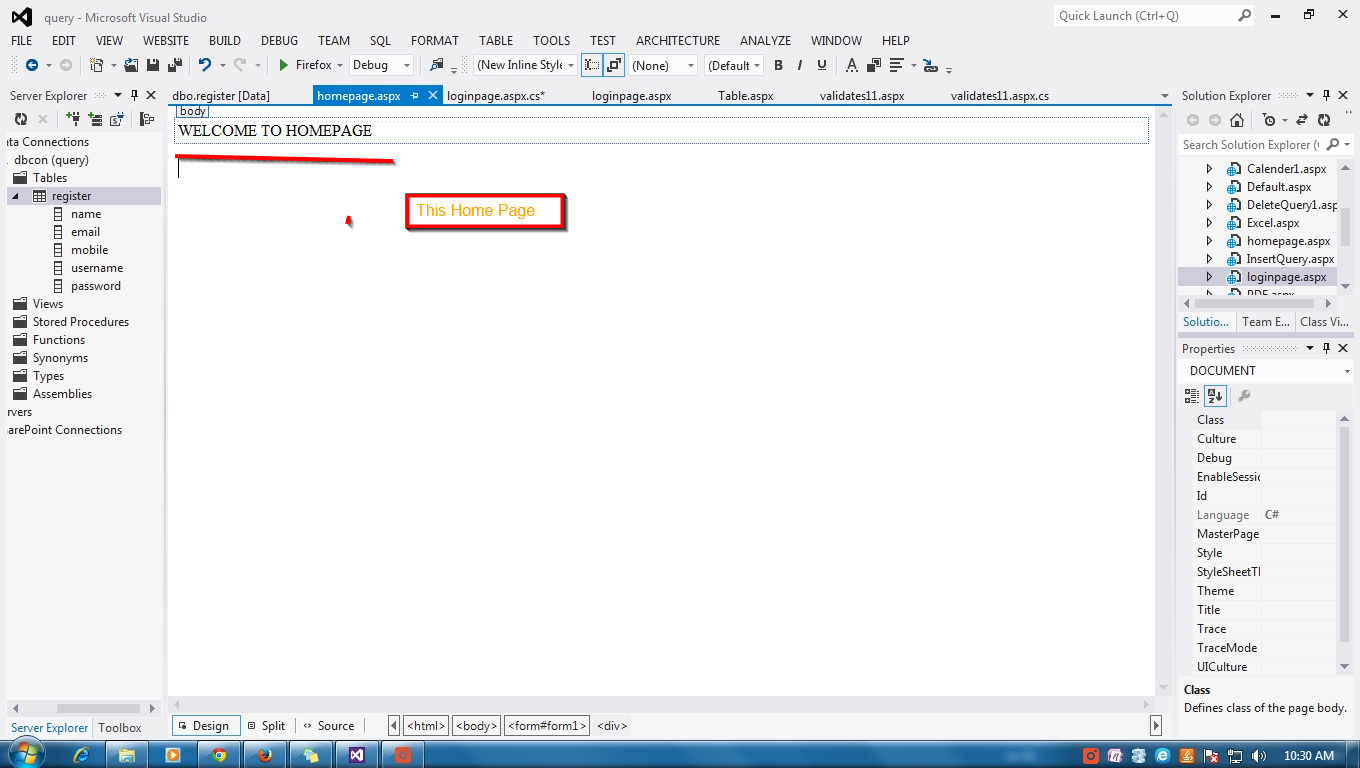Undo the last action
1360x768 pixels.
[x=205, y=65]
